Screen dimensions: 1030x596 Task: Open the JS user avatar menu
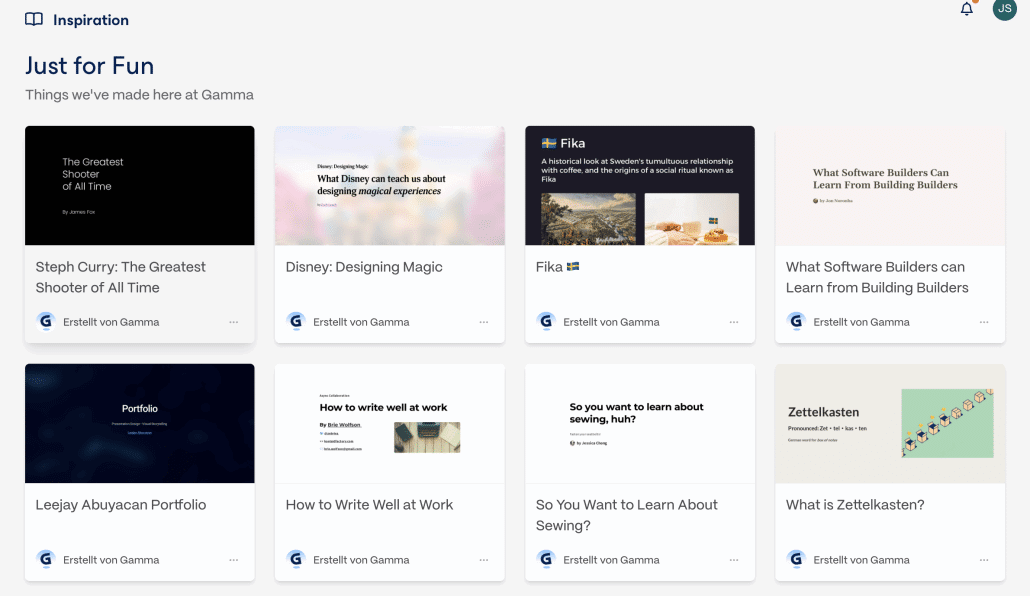click(1004, 9)
